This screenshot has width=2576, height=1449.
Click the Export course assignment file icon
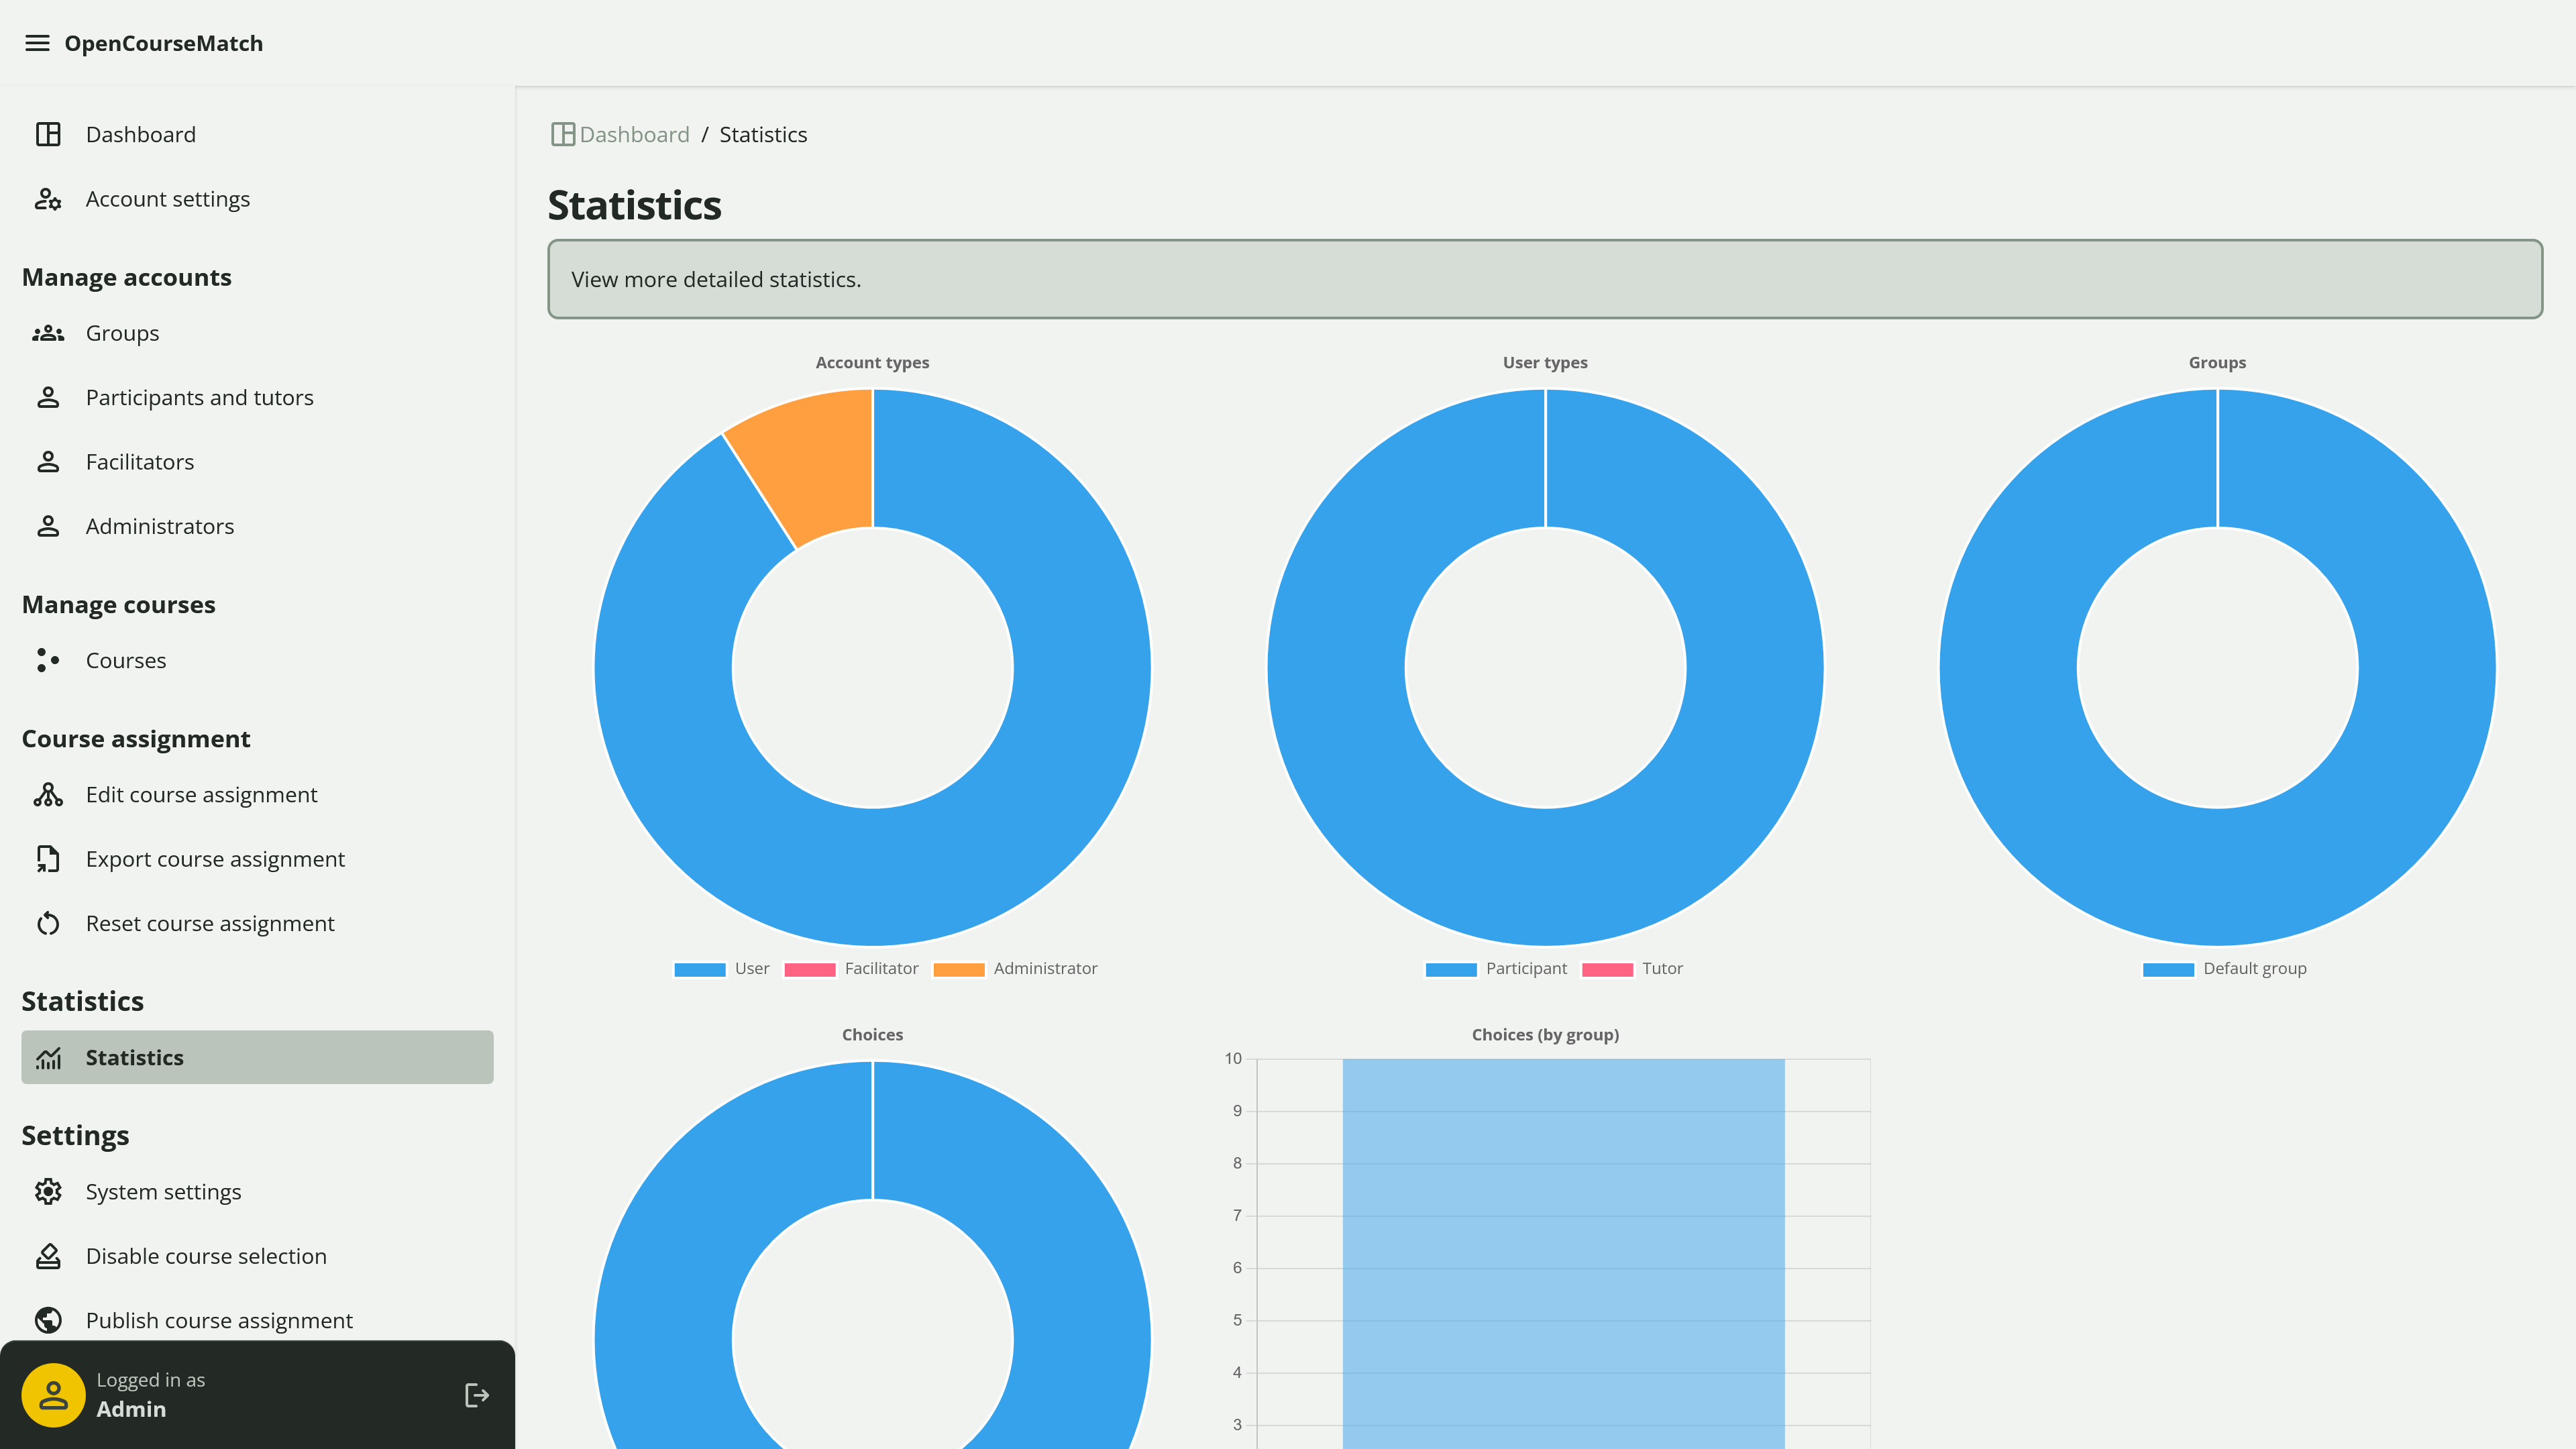tap(48, 859)
